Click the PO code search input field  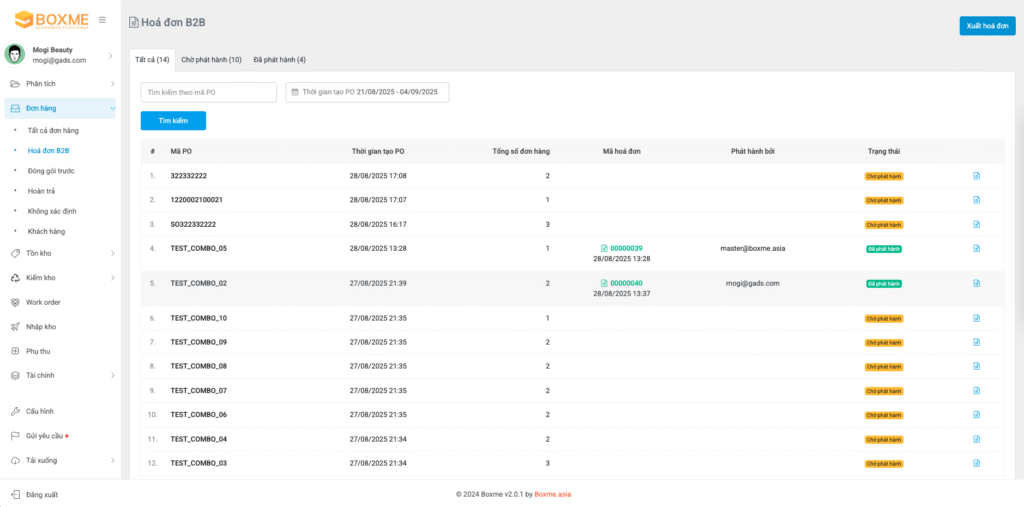click(x=208, y=92)
